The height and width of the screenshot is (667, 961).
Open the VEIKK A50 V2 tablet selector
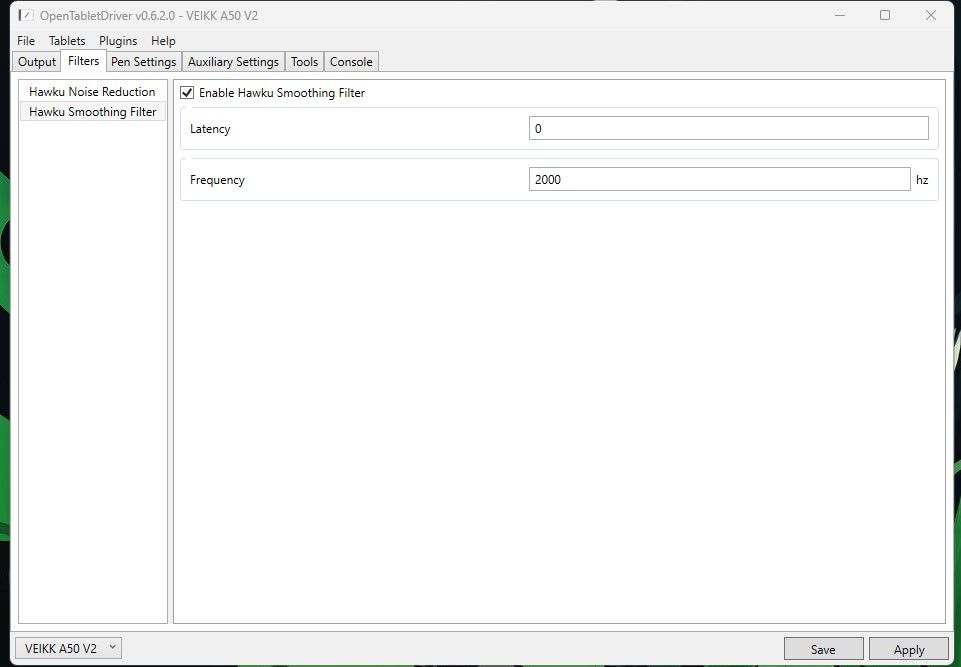pos(67,647)
